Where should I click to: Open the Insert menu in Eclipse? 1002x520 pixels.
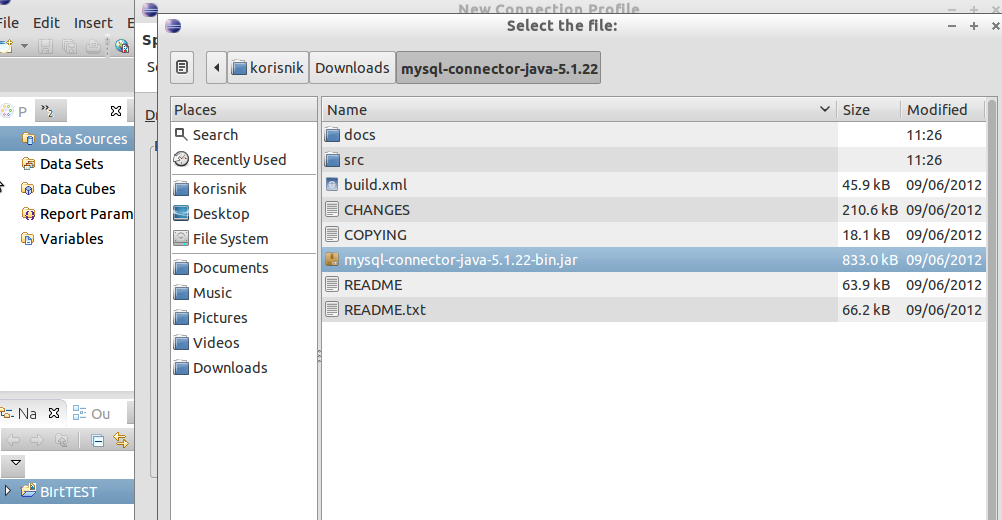click(x=93, y=23)
